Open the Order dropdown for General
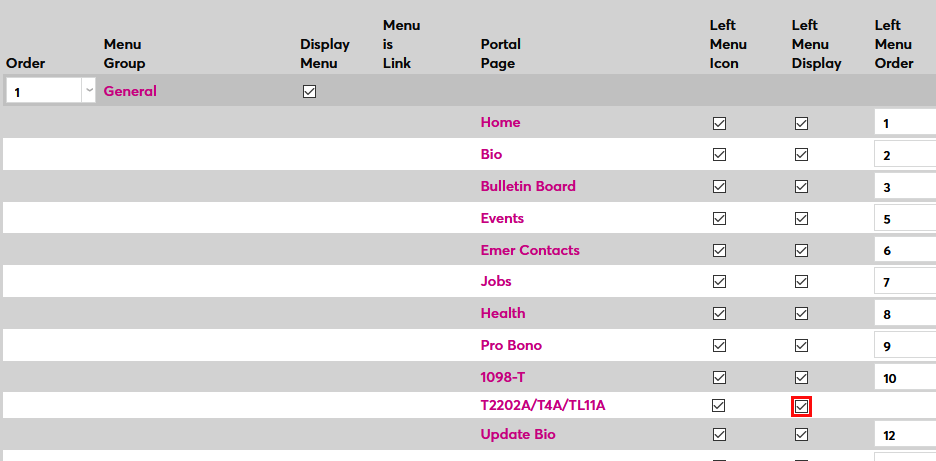Viewport: 936px width, 461px height. coord(89,91)
